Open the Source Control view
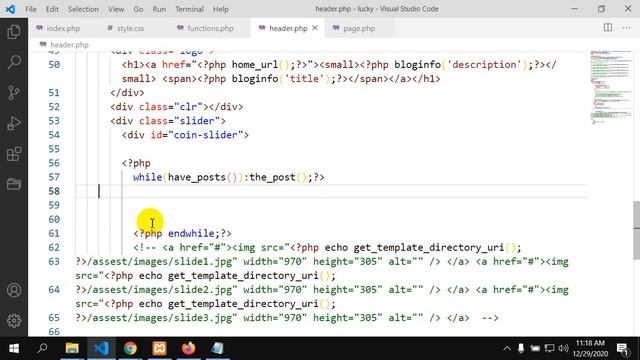 coord(14,93)
